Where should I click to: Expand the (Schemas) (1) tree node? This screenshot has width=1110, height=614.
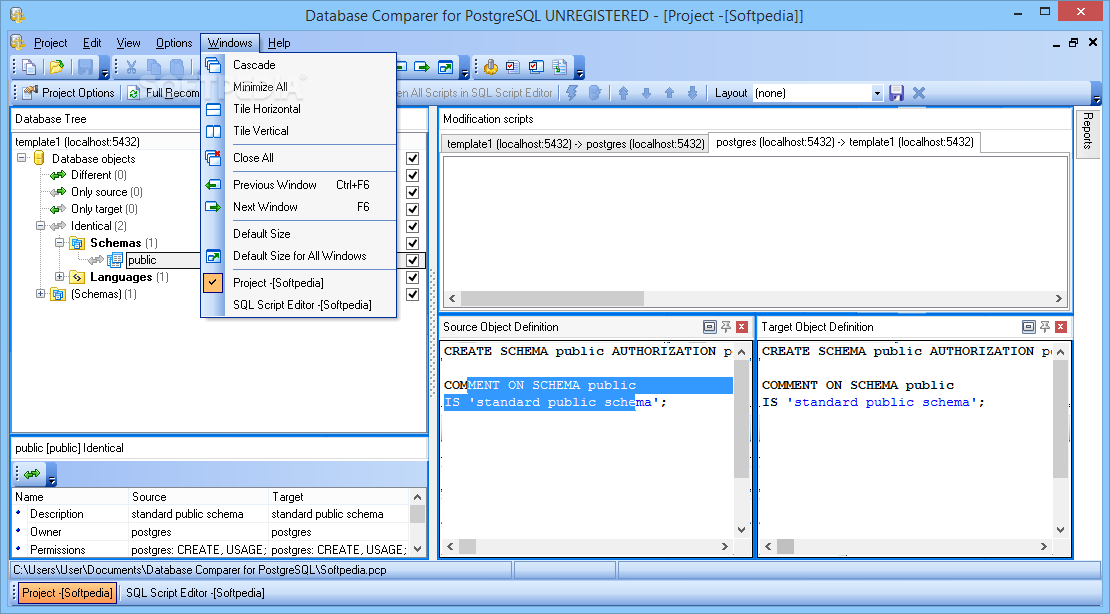(x=40, y=294)
